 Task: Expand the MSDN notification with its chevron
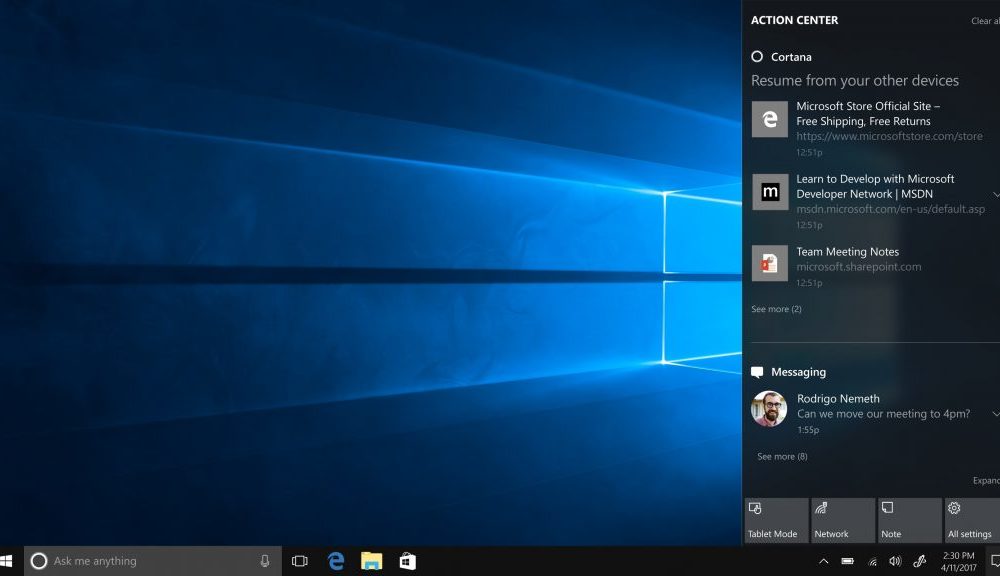pos(996,193)
